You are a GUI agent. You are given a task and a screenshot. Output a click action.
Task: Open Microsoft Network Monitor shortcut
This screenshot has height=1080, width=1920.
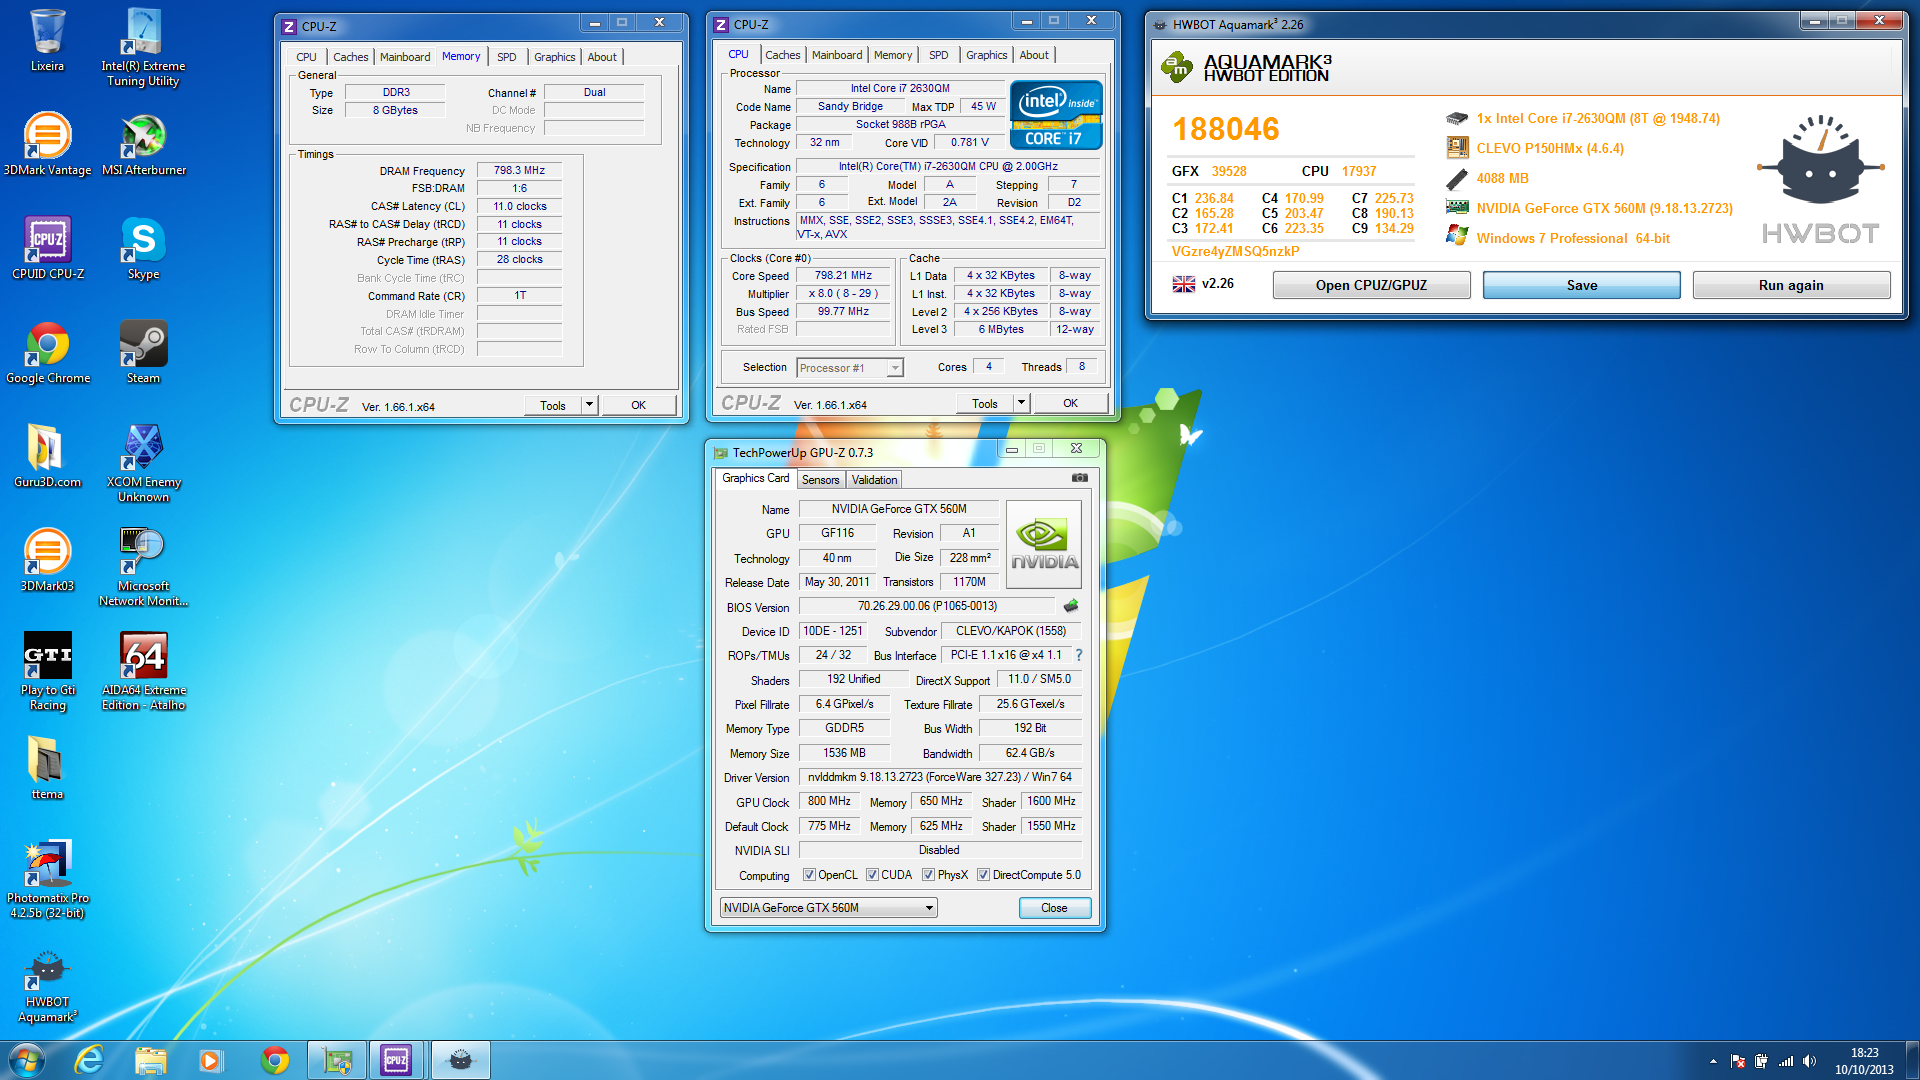coord(143,567)
